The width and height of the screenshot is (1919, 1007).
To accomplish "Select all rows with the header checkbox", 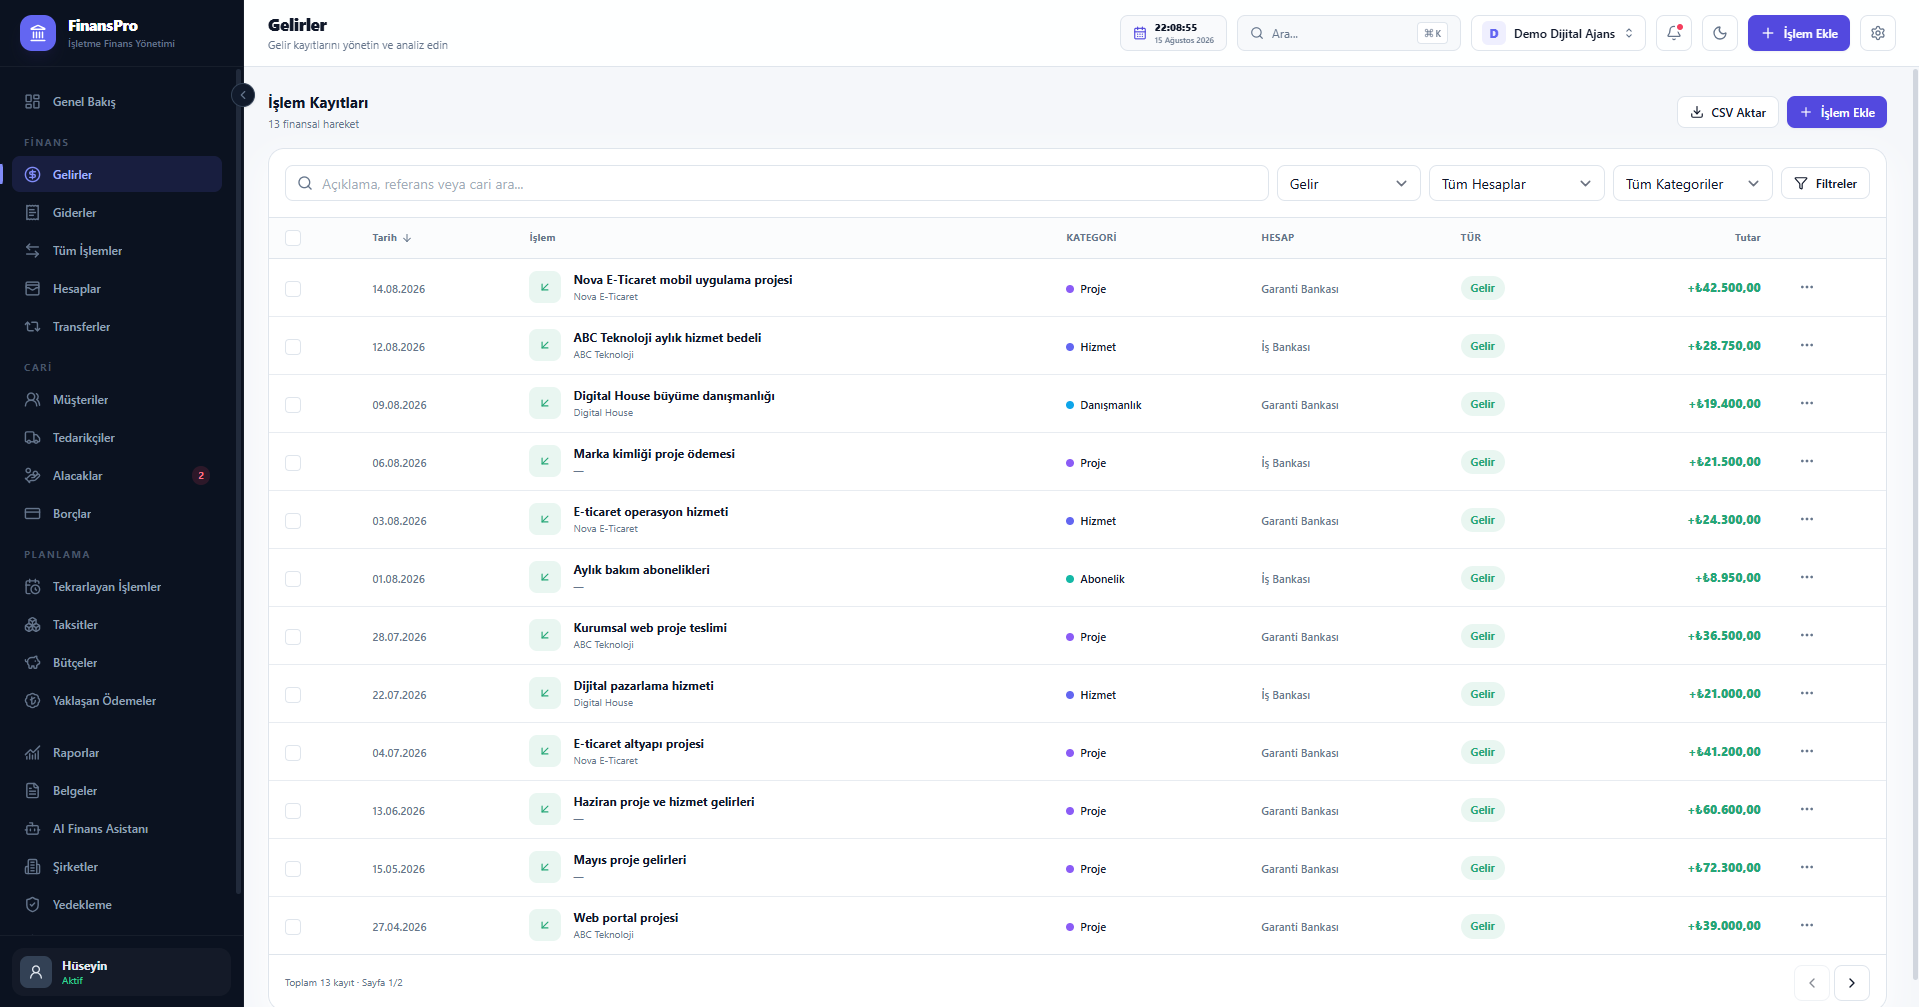I will (293, 238).
